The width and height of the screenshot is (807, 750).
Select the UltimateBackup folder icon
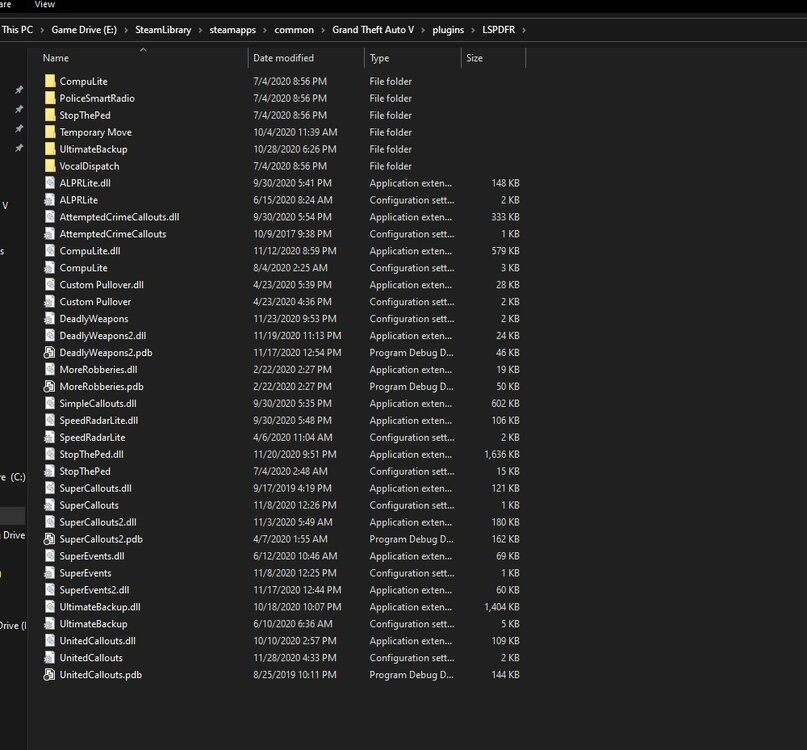point(50,149)
